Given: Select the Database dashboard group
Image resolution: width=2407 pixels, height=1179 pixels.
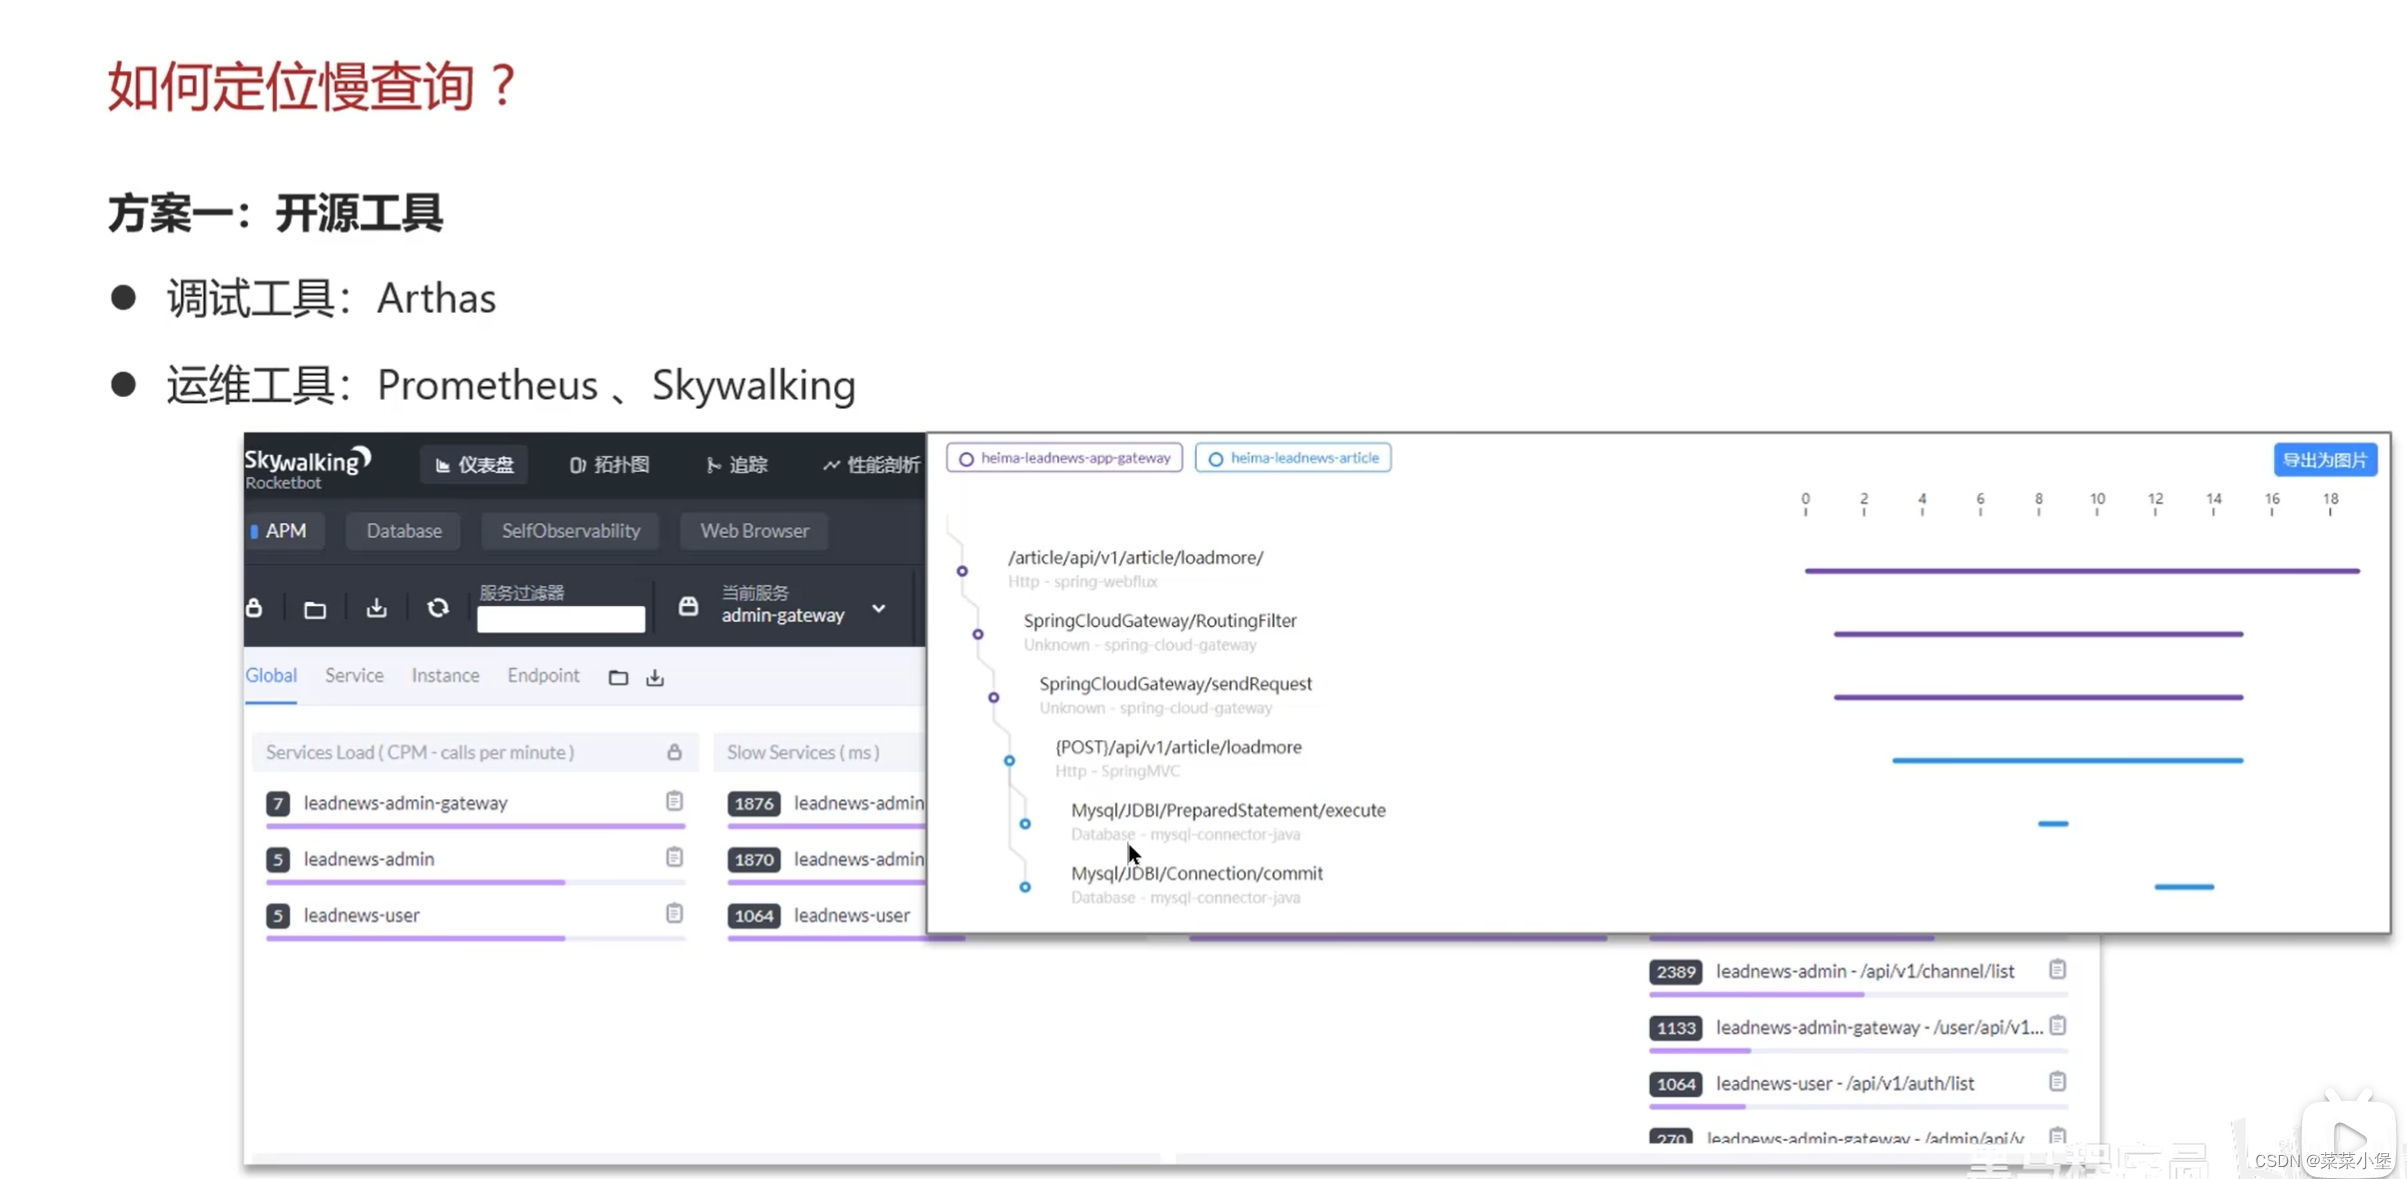Looking at the screenshot, I should click(404, 531).
